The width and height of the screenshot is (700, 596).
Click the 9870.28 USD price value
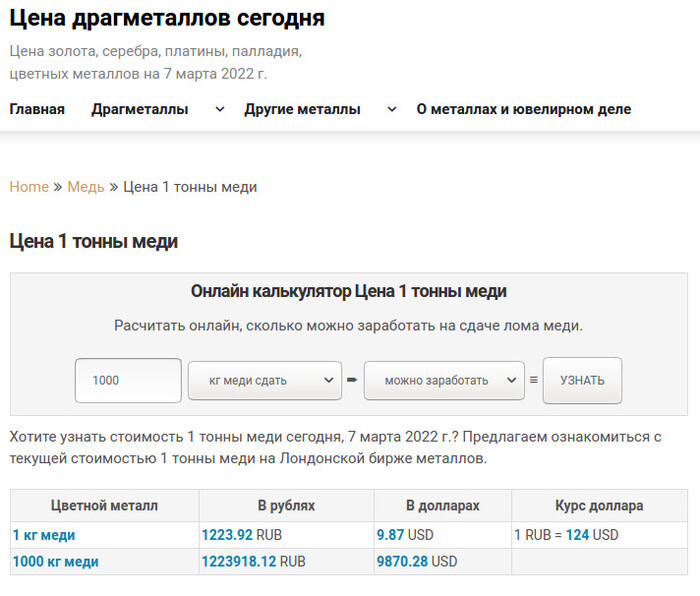pyautogui.click(x=417, y=562)
